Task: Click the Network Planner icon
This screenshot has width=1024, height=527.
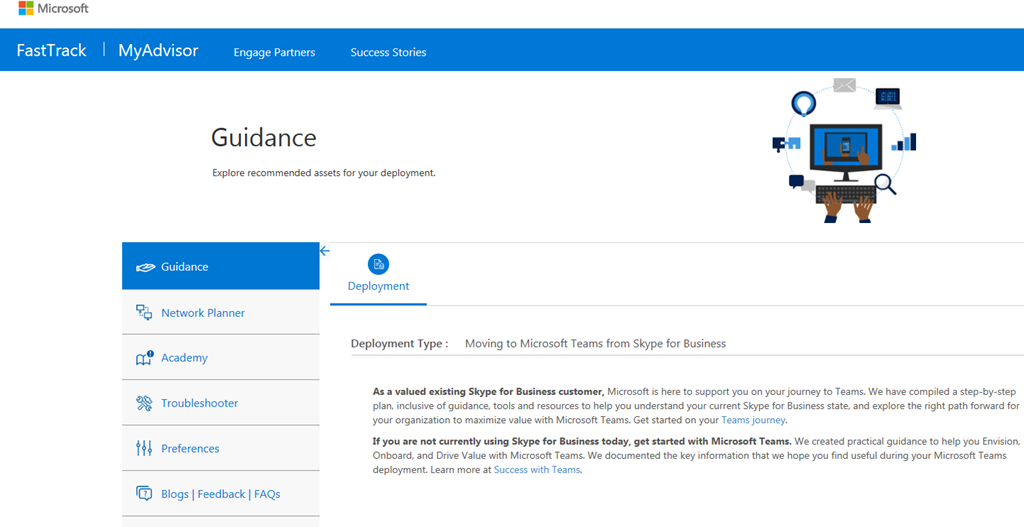Action: 144,313
